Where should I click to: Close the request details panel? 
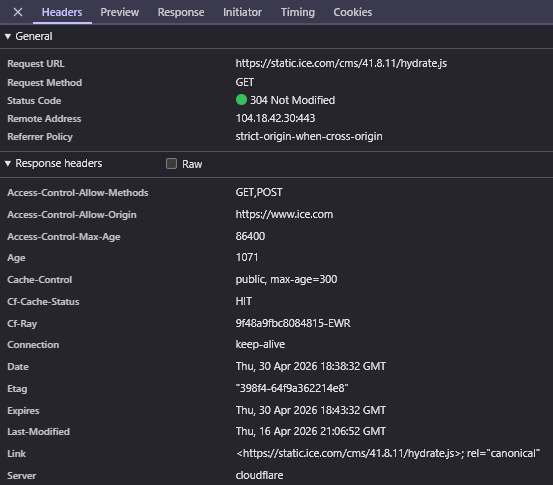click(x=18, y=12)
